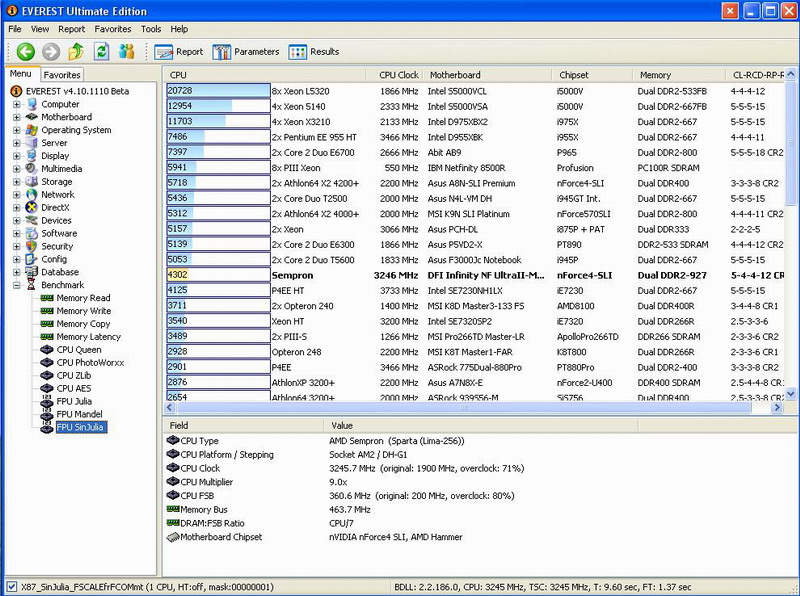Open the Help menu
This screenshot has width=800, height=596.
179,29
